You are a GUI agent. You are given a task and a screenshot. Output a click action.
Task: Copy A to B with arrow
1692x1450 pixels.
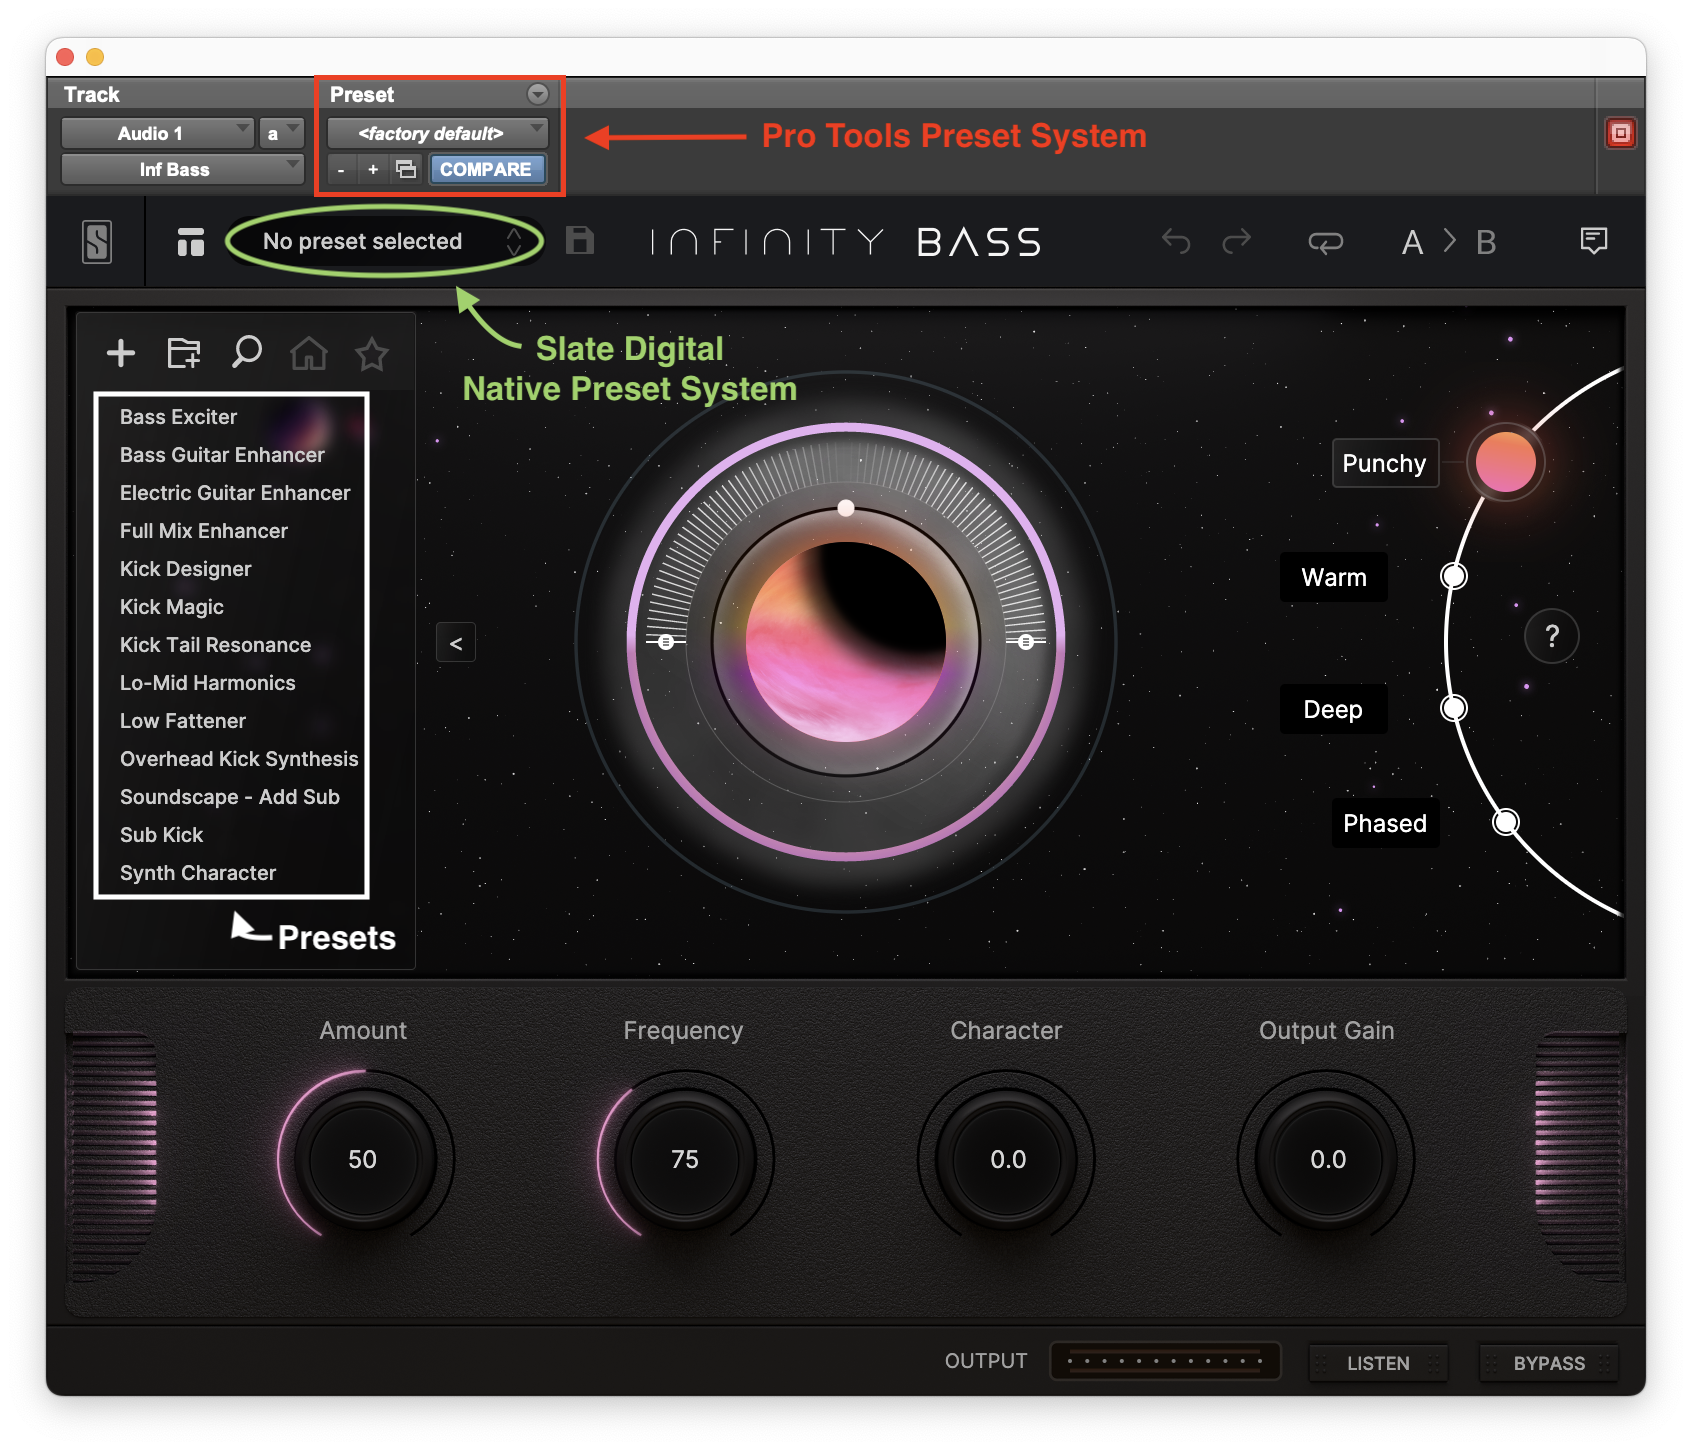pos(1449,241)
